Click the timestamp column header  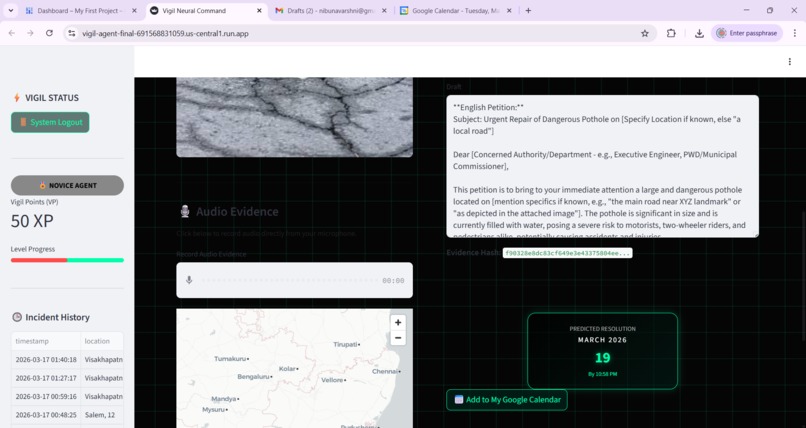click(x=46, y=341)
